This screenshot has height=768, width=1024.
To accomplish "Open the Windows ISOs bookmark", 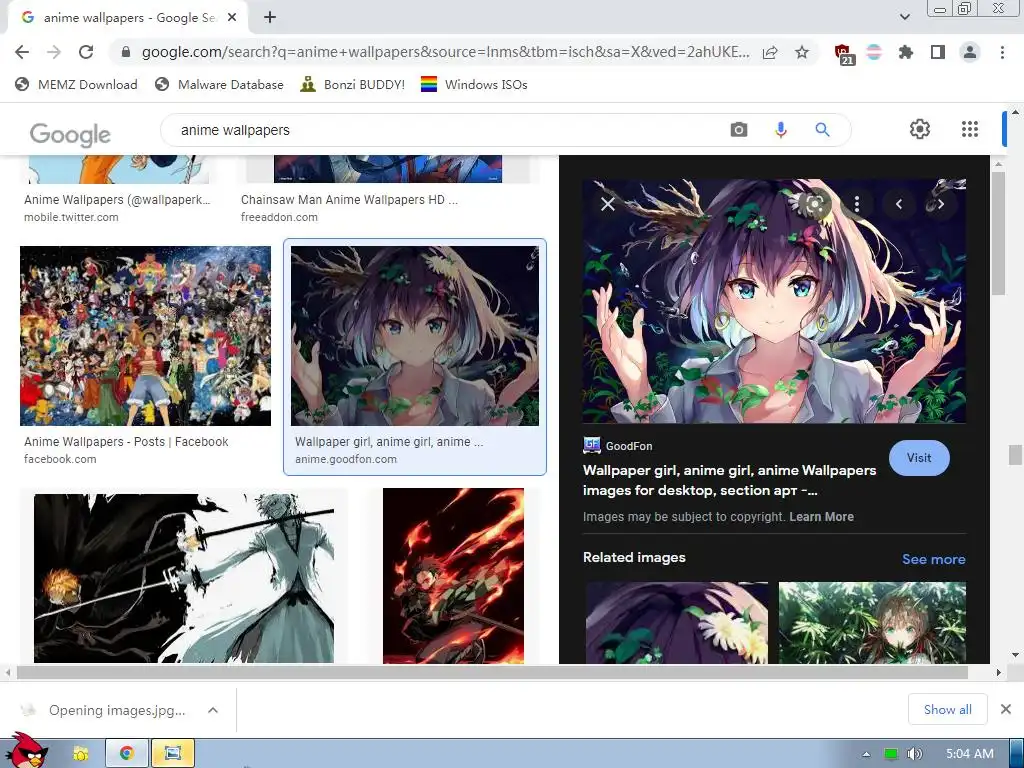I will [x=474, y=84].
